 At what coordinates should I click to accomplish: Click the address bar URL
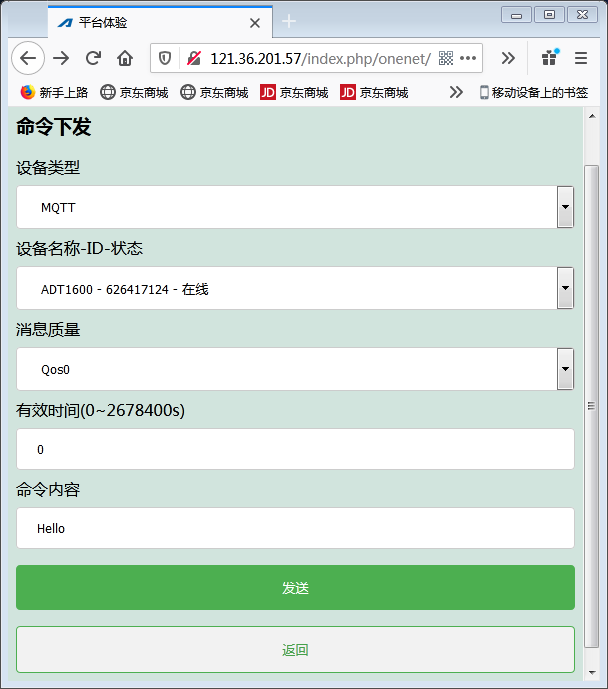coord(320,58)
